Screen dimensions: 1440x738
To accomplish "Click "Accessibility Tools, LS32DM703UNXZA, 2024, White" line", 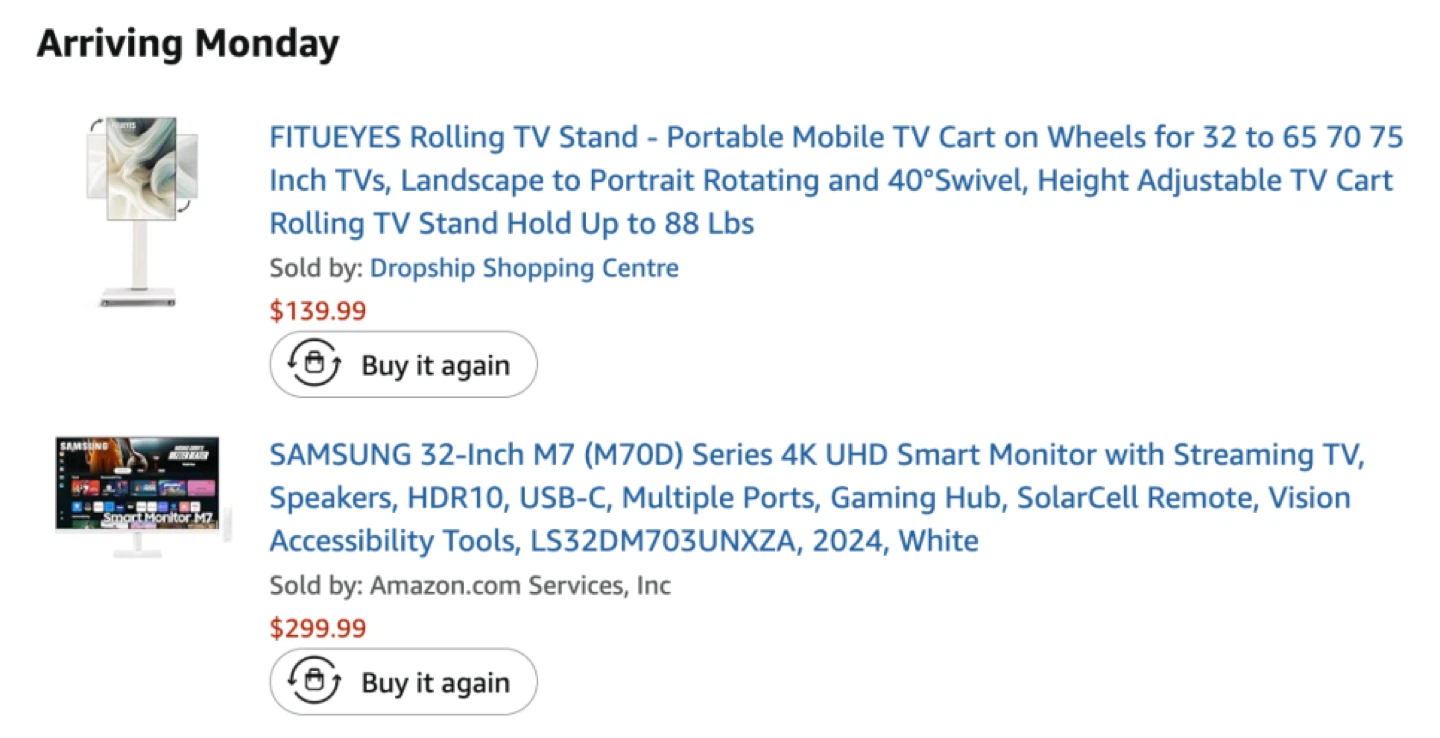I will coord(623,541).
